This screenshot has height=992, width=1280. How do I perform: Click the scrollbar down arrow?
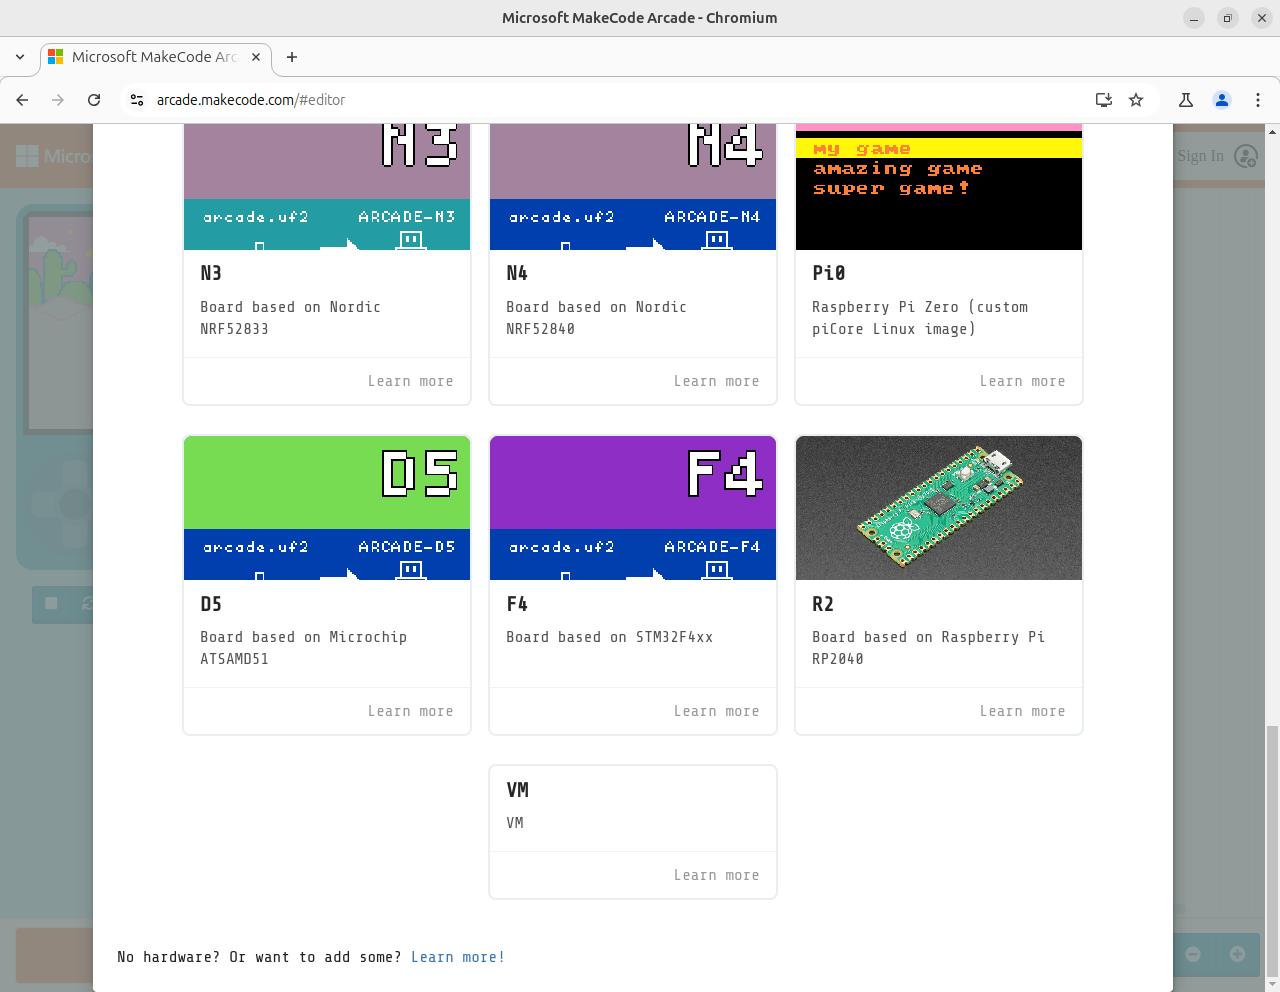tap(1272, 984)
